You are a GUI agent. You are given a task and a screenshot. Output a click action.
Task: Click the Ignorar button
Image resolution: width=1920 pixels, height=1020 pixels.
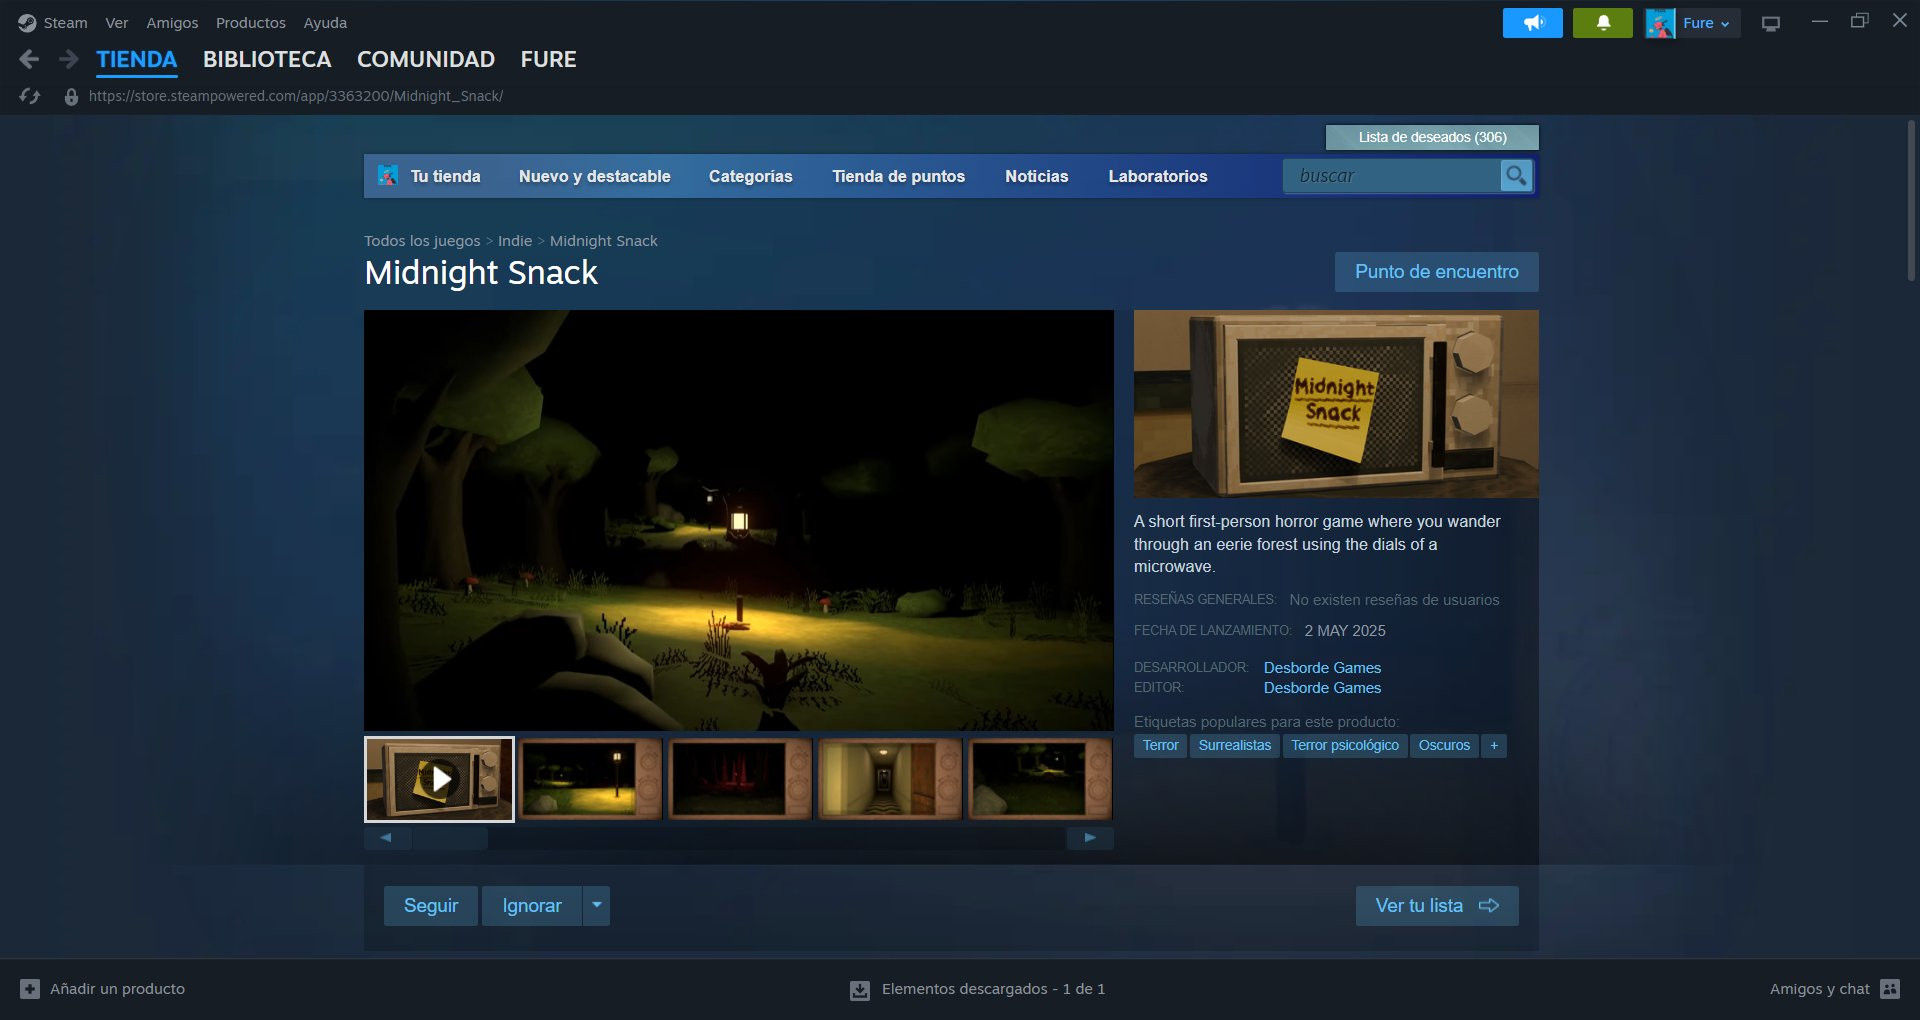532,906
